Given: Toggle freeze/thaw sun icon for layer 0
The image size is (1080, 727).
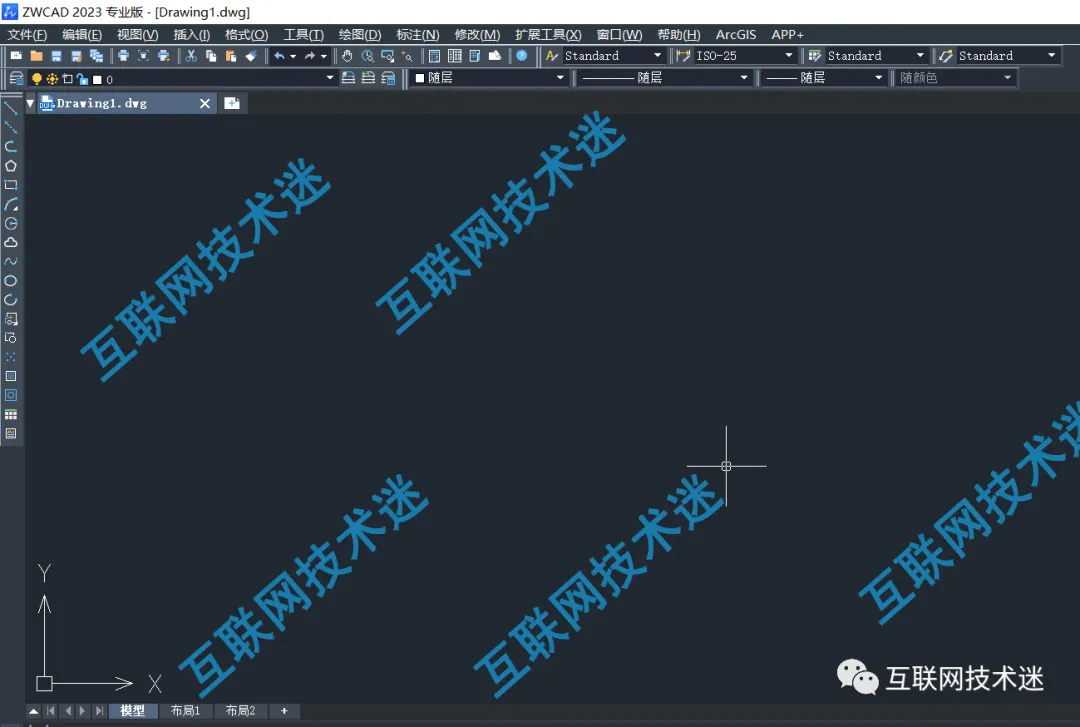Looking at the screenshot, I should (52, 79).
